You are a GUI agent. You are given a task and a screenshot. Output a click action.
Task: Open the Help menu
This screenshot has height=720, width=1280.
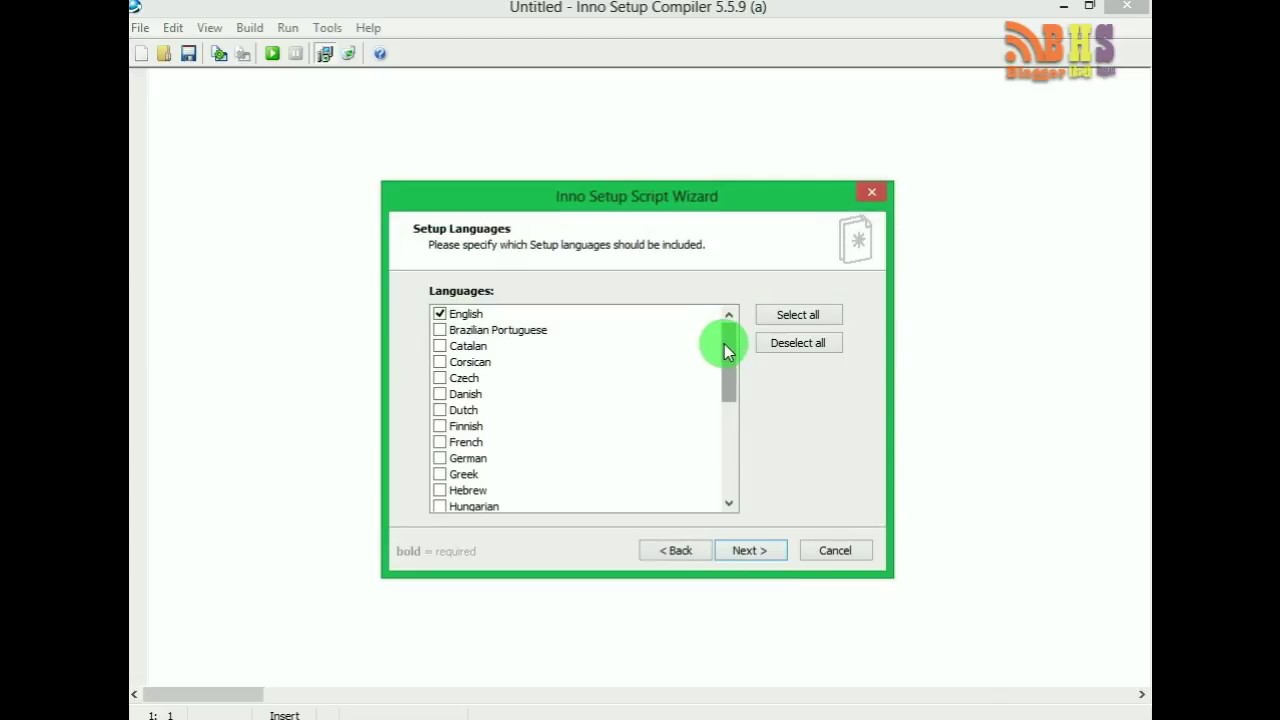(368, 28)
